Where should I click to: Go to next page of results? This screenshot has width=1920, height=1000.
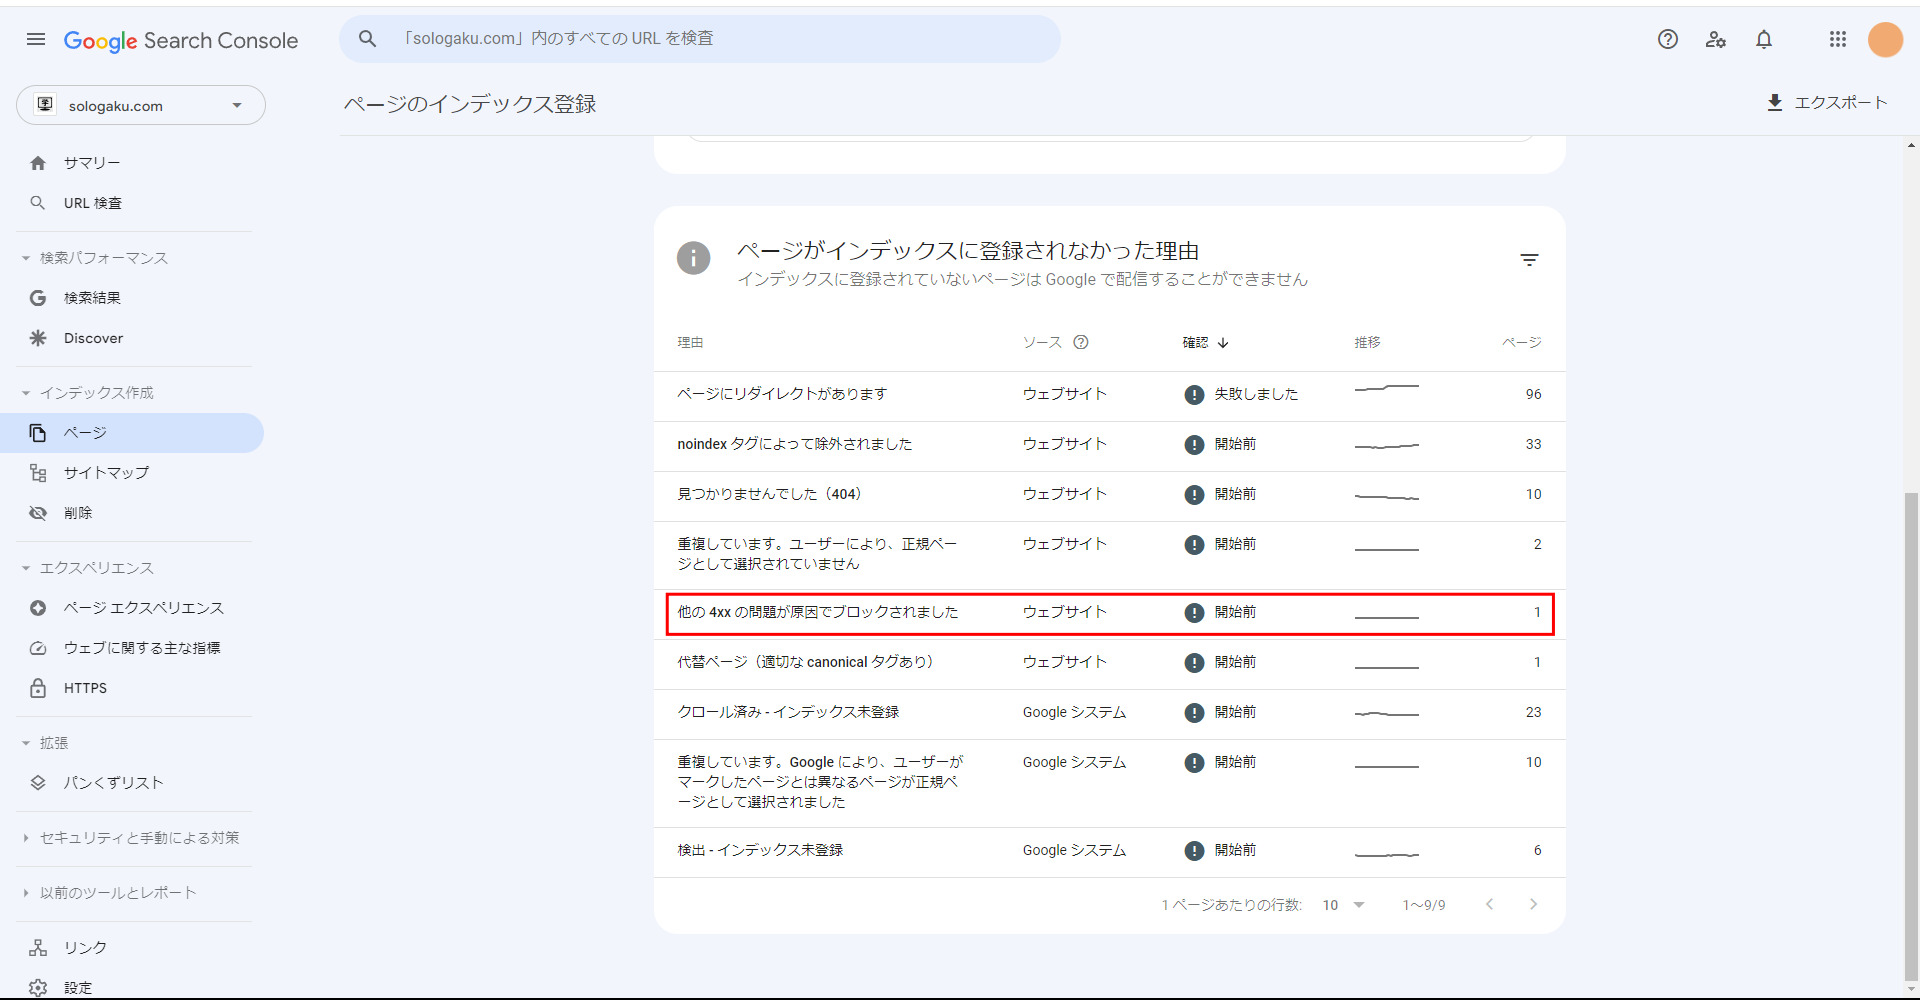1533,904
